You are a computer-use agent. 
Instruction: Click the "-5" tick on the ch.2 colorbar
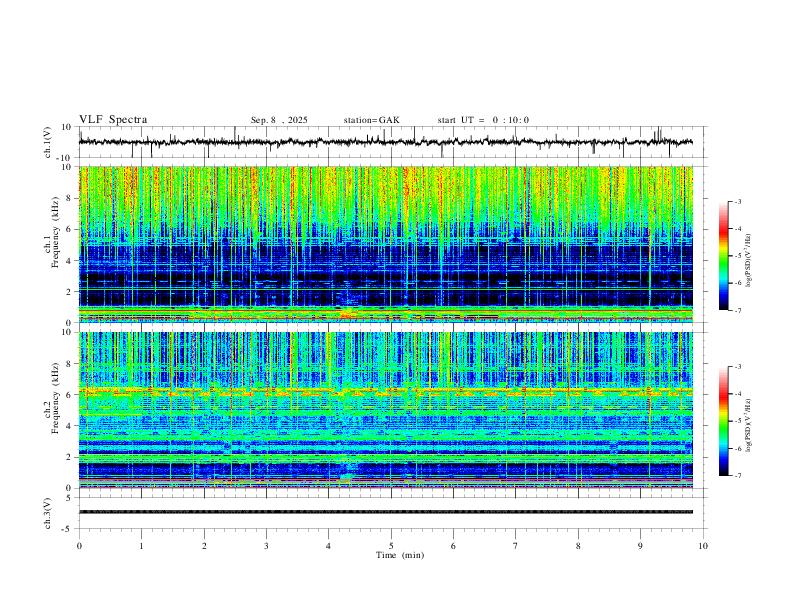coord(738,421)
